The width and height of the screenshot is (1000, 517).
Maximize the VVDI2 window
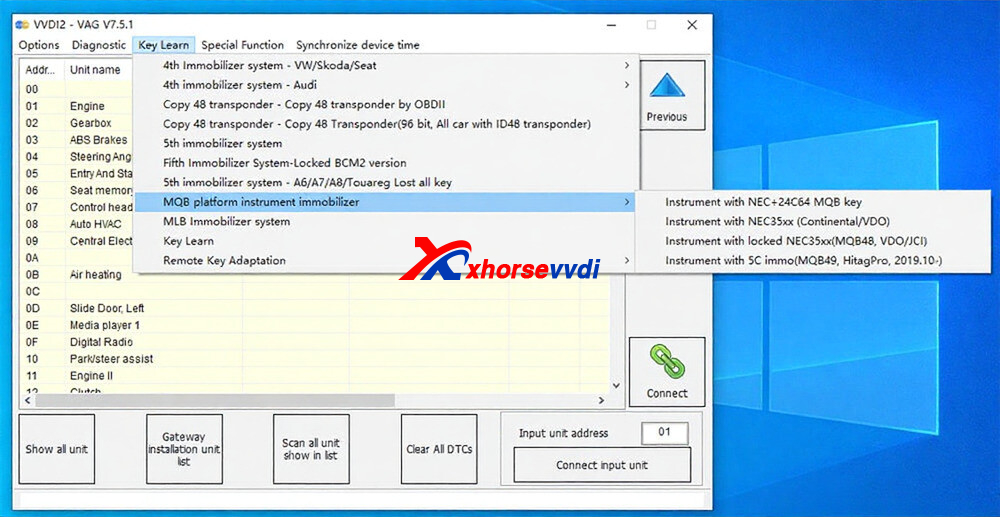pyautogui.click(x=651, y=25)
